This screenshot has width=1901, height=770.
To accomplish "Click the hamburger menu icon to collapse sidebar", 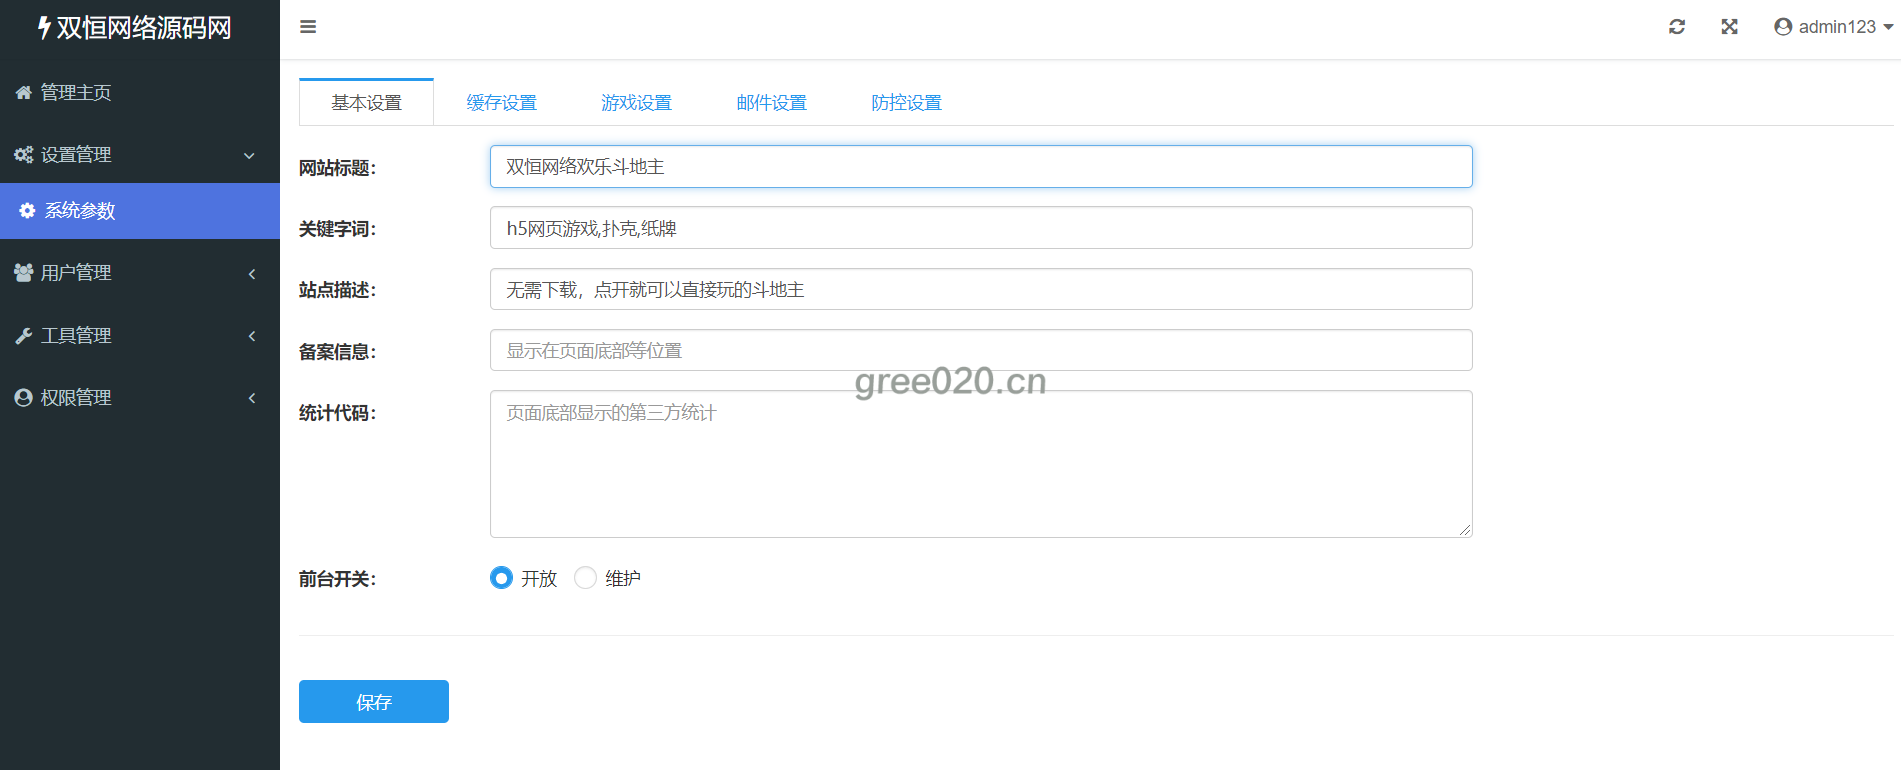I will coord(308,27).
